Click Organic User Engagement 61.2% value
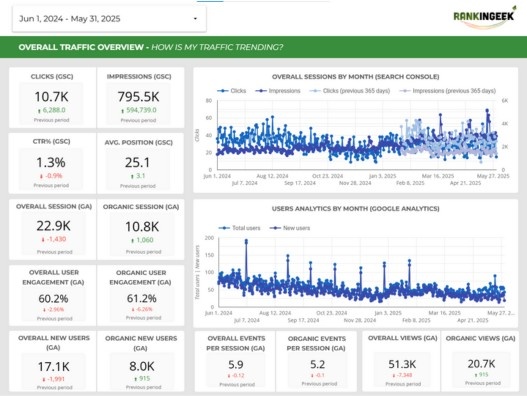Screen dimensions: 527x396 [x=141, y=299]
